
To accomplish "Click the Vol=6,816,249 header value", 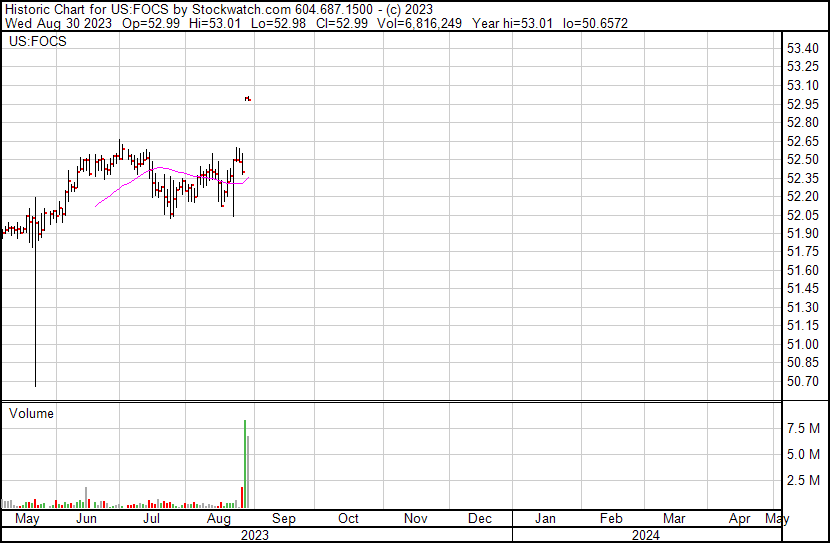I will point(419,23).
